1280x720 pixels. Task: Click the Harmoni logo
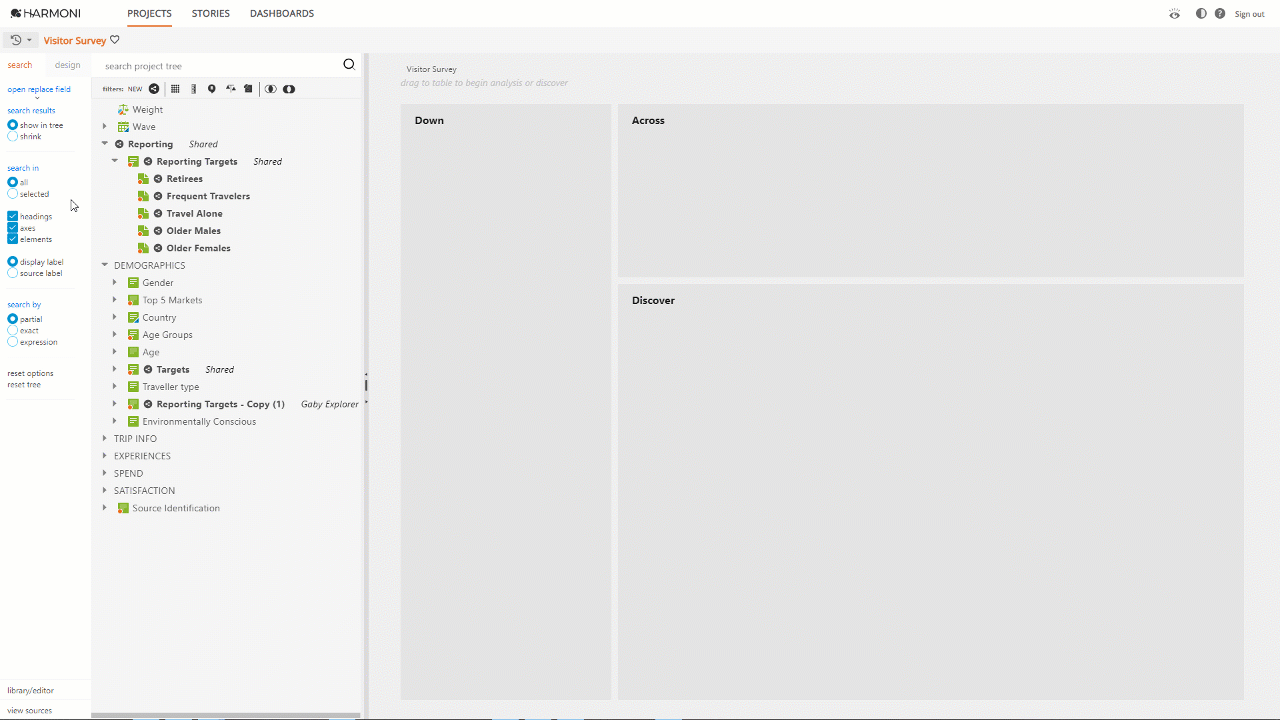point(45,13)
